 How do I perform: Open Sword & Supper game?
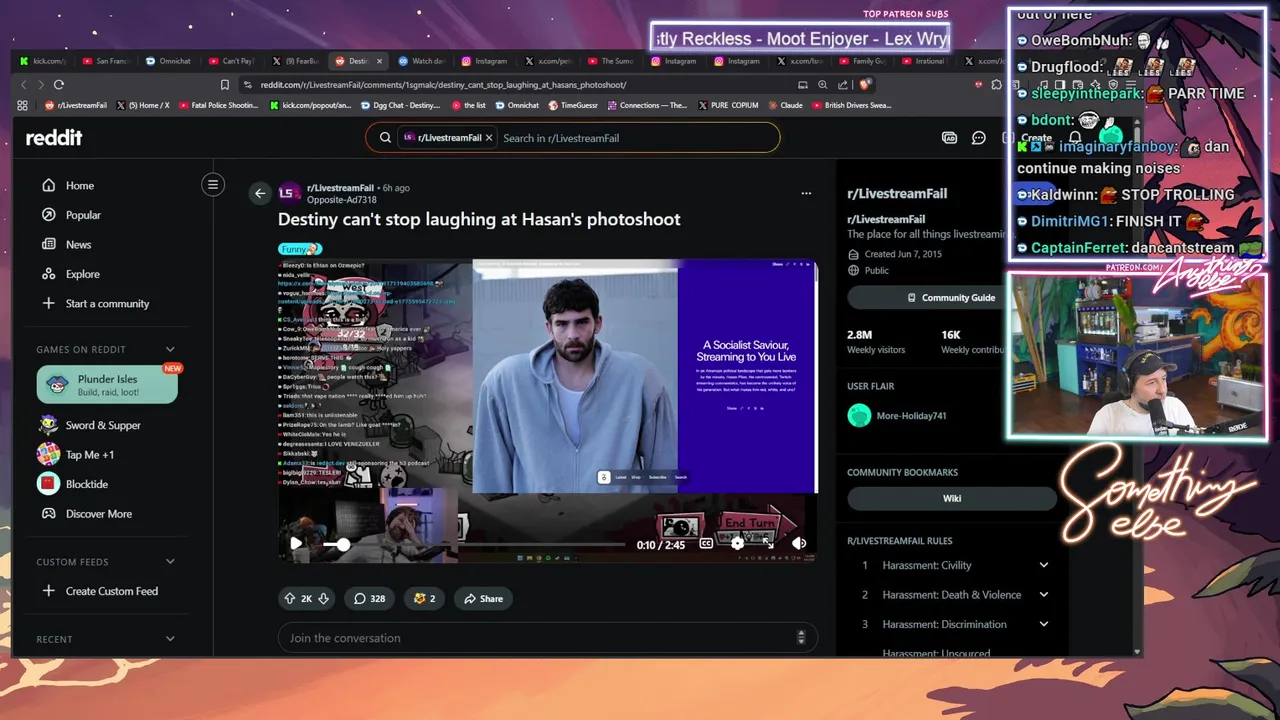click(x=103, y=425)
